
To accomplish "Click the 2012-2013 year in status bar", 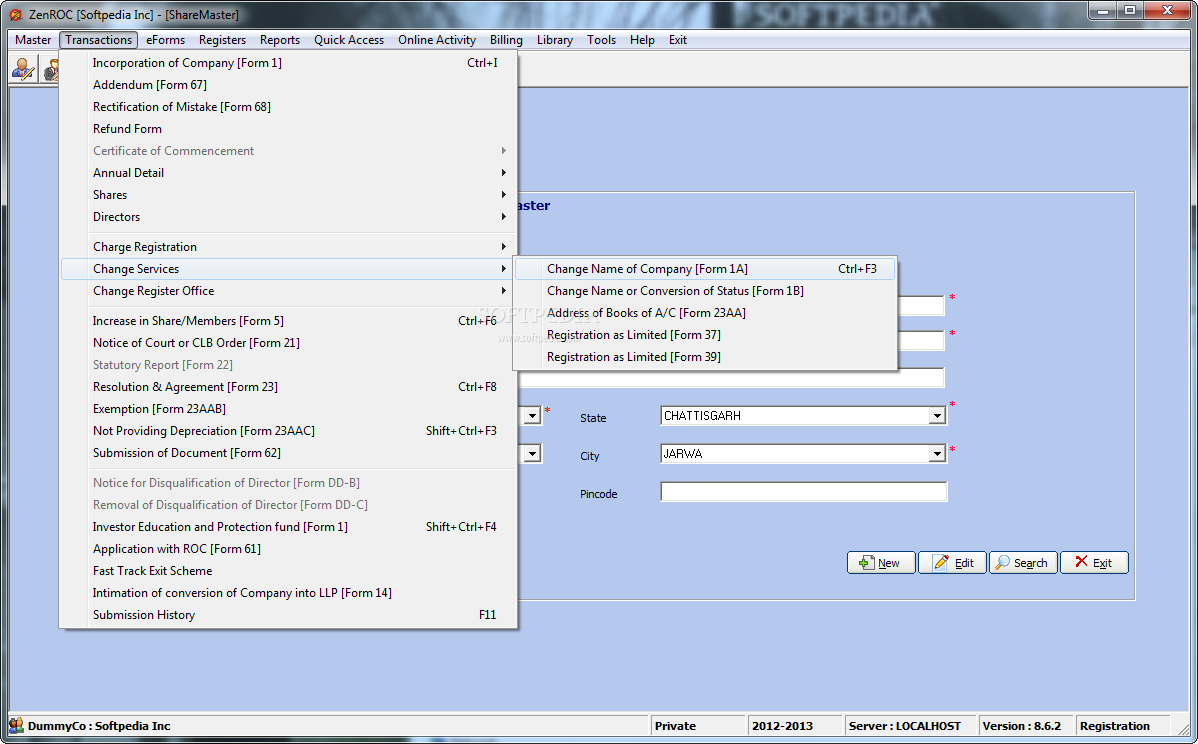I will point(782,726).
